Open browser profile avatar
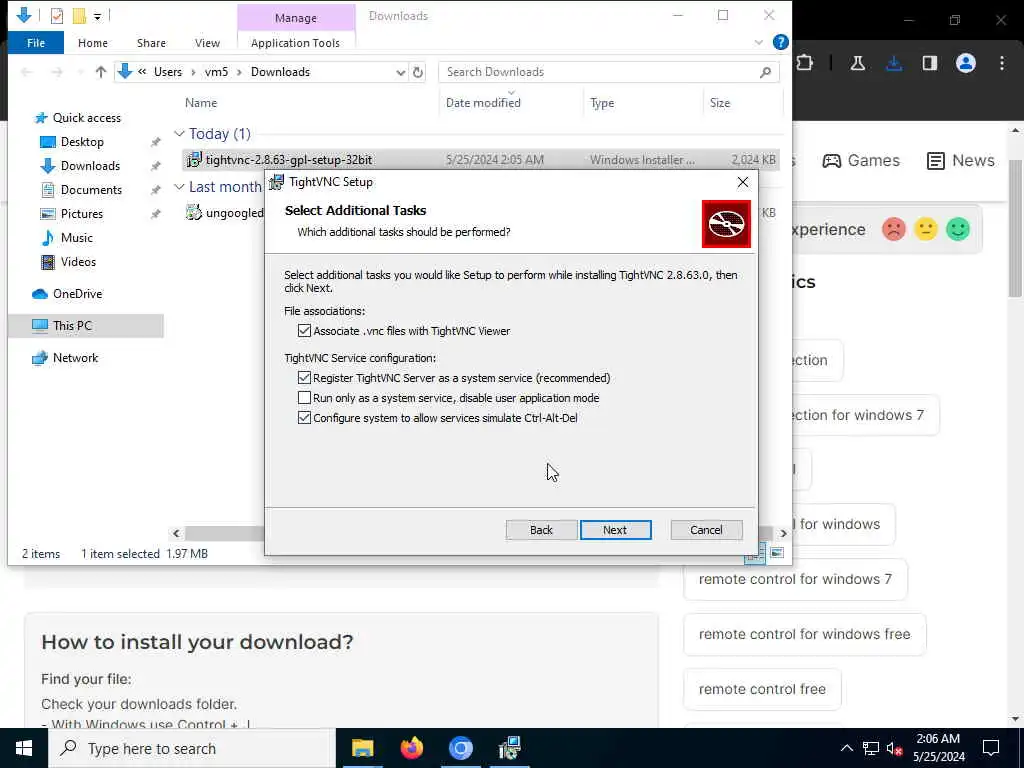 pyautogui.click(x=966, y=63)
